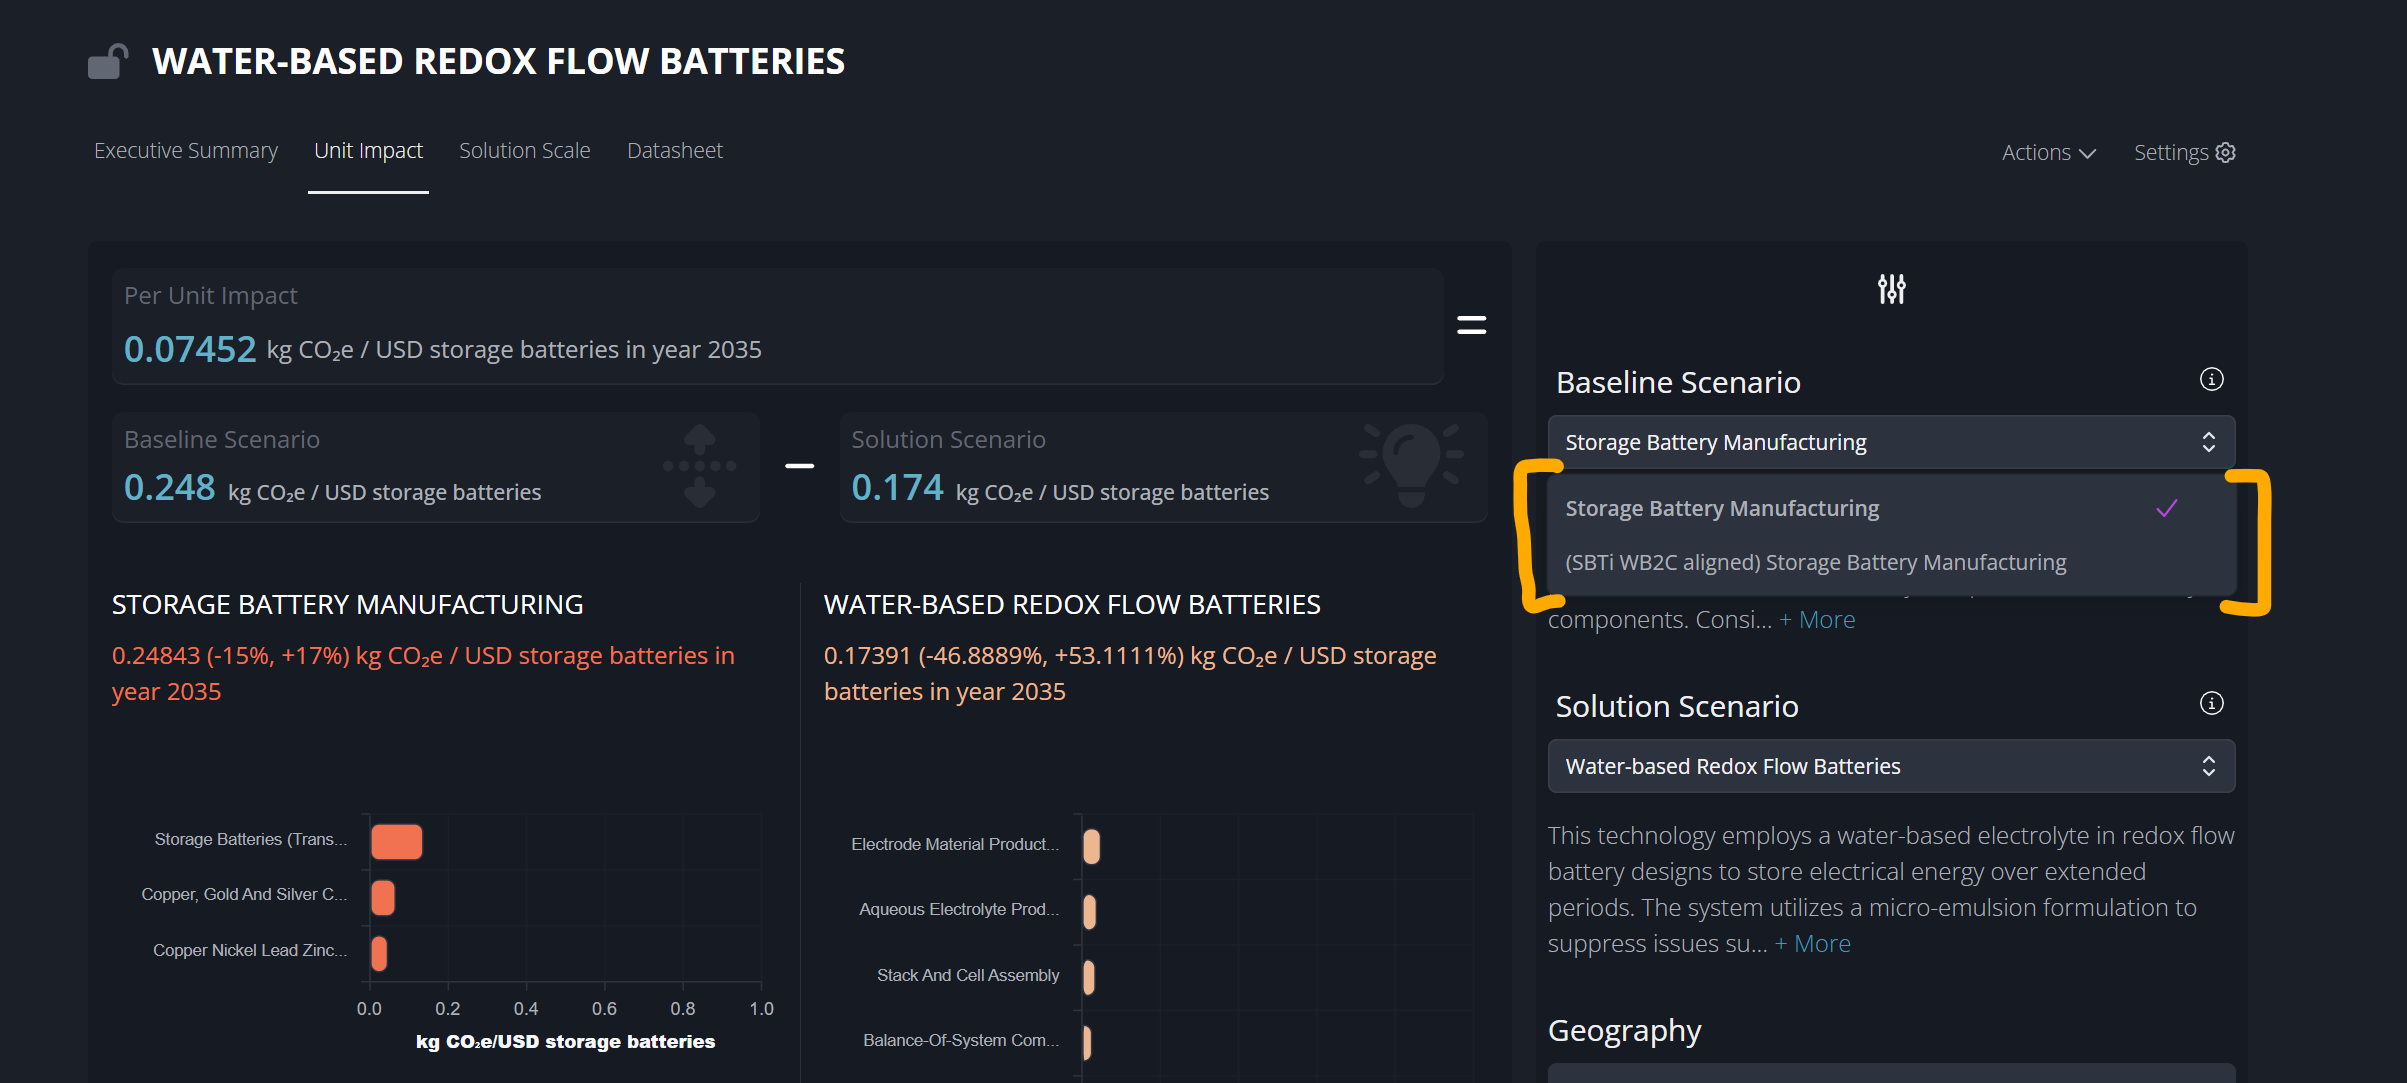Select SBTi WB2C aligned Storage Battery Manufacturing option
The width and height of the screenshot is (2407, 1083).
(x=1891, y=563)
